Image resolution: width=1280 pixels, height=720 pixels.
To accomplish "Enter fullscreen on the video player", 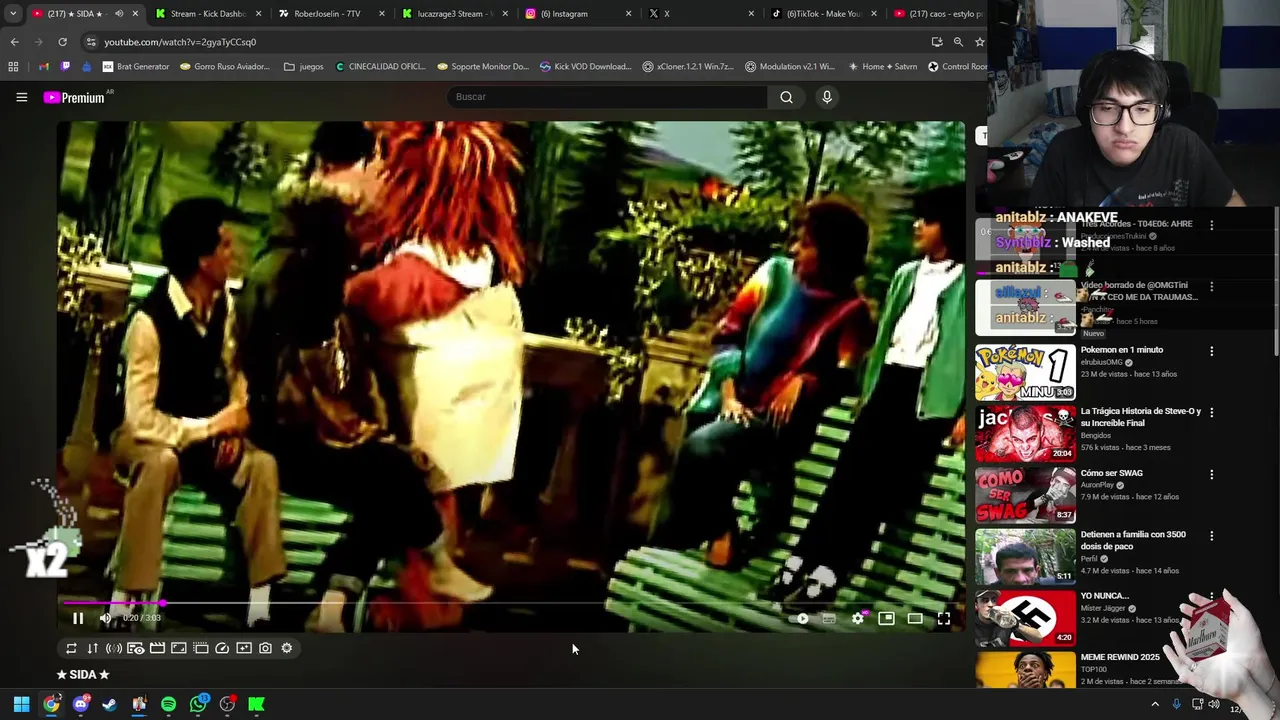I will tap(943, 619).
